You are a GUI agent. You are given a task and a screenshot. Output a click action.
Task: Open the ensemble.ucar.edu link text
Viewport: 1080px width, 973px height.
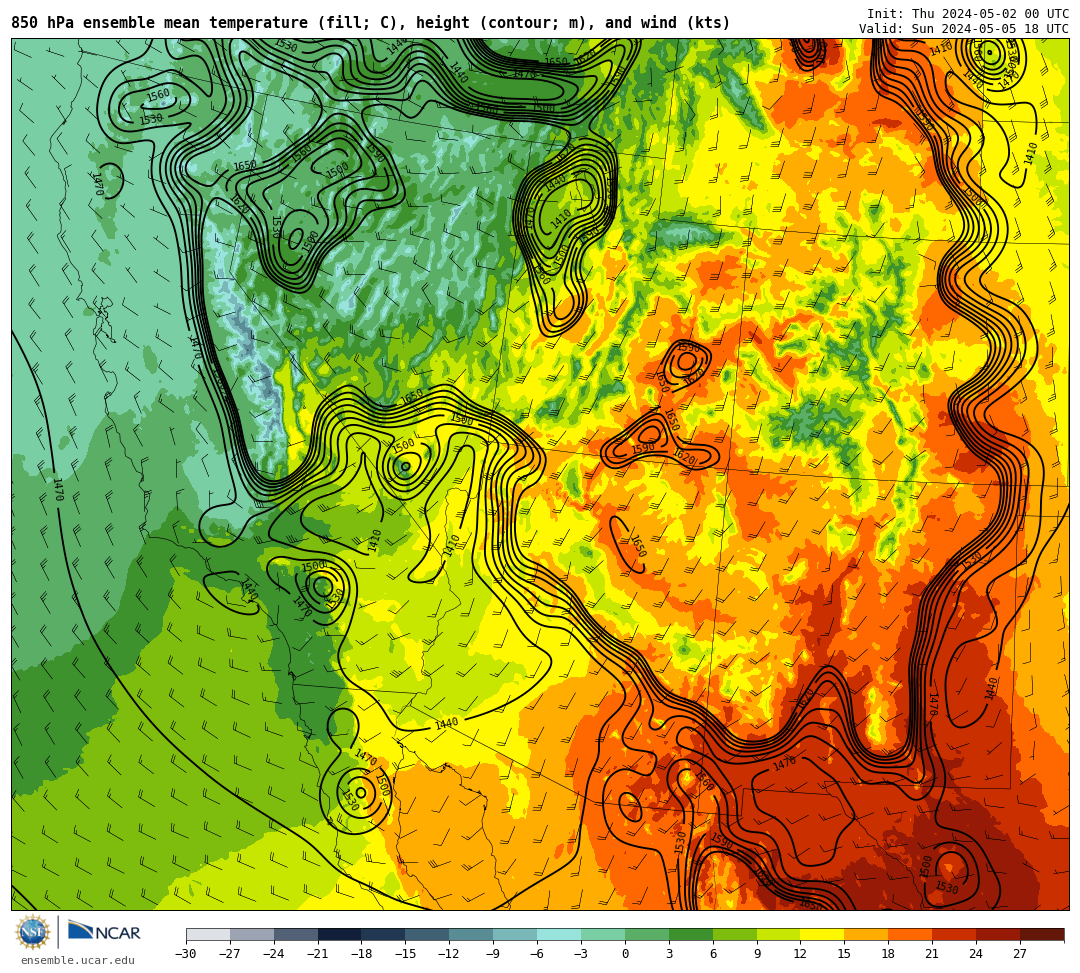(77, 960)
